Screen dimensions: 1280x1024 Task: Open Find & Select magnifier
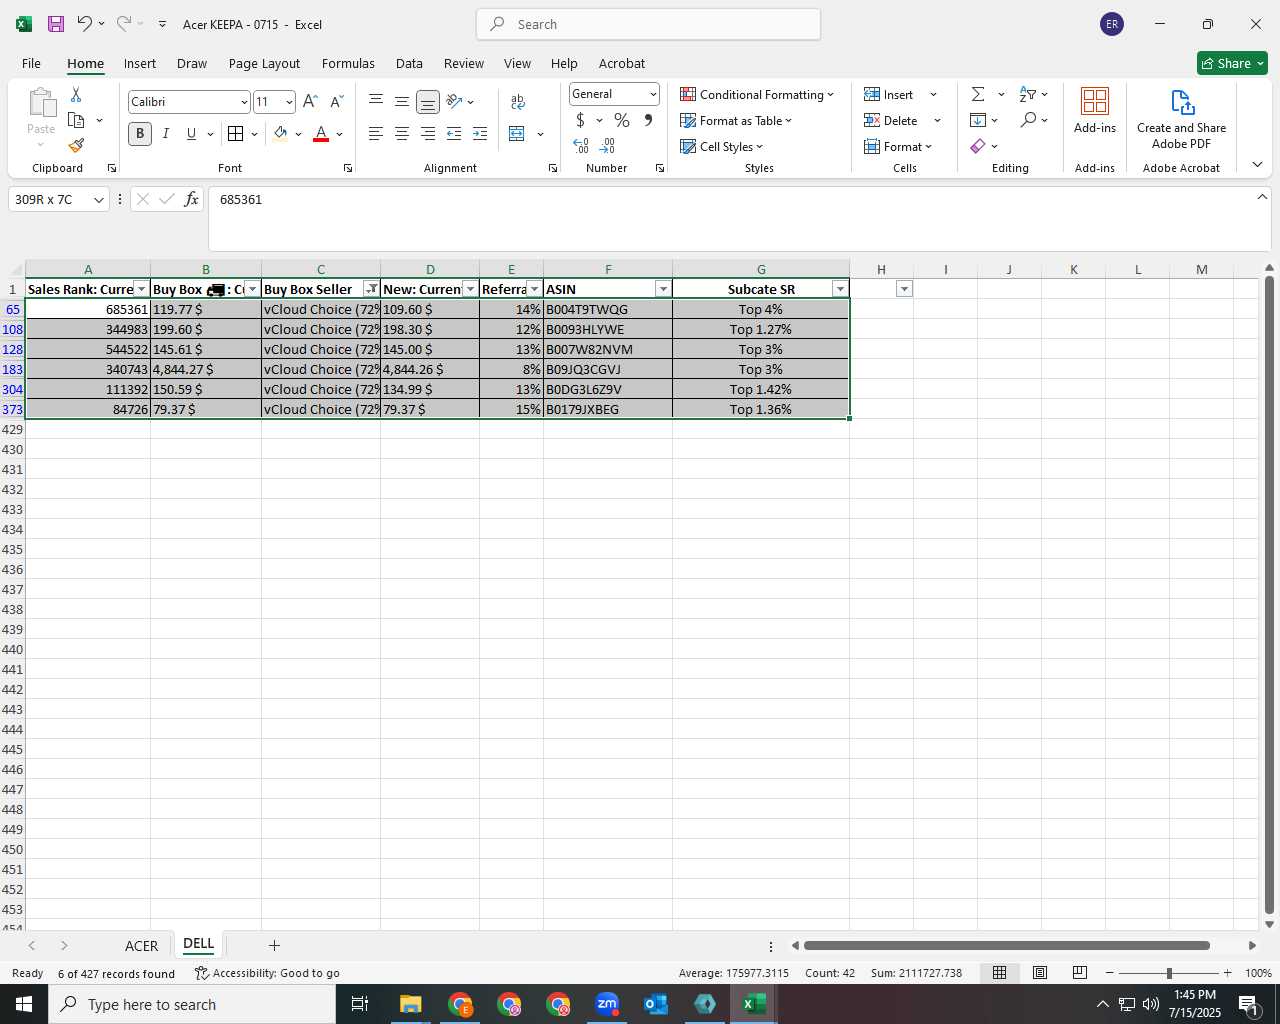tap(1028, 120)
